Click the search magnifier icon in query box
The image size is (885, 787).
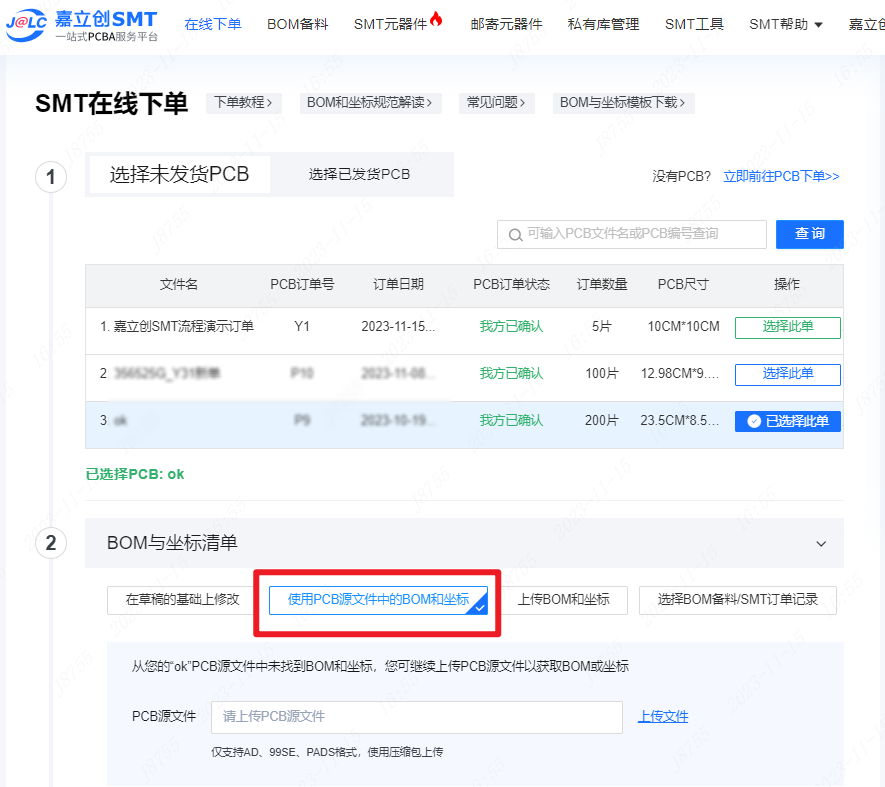click(515, 235)
